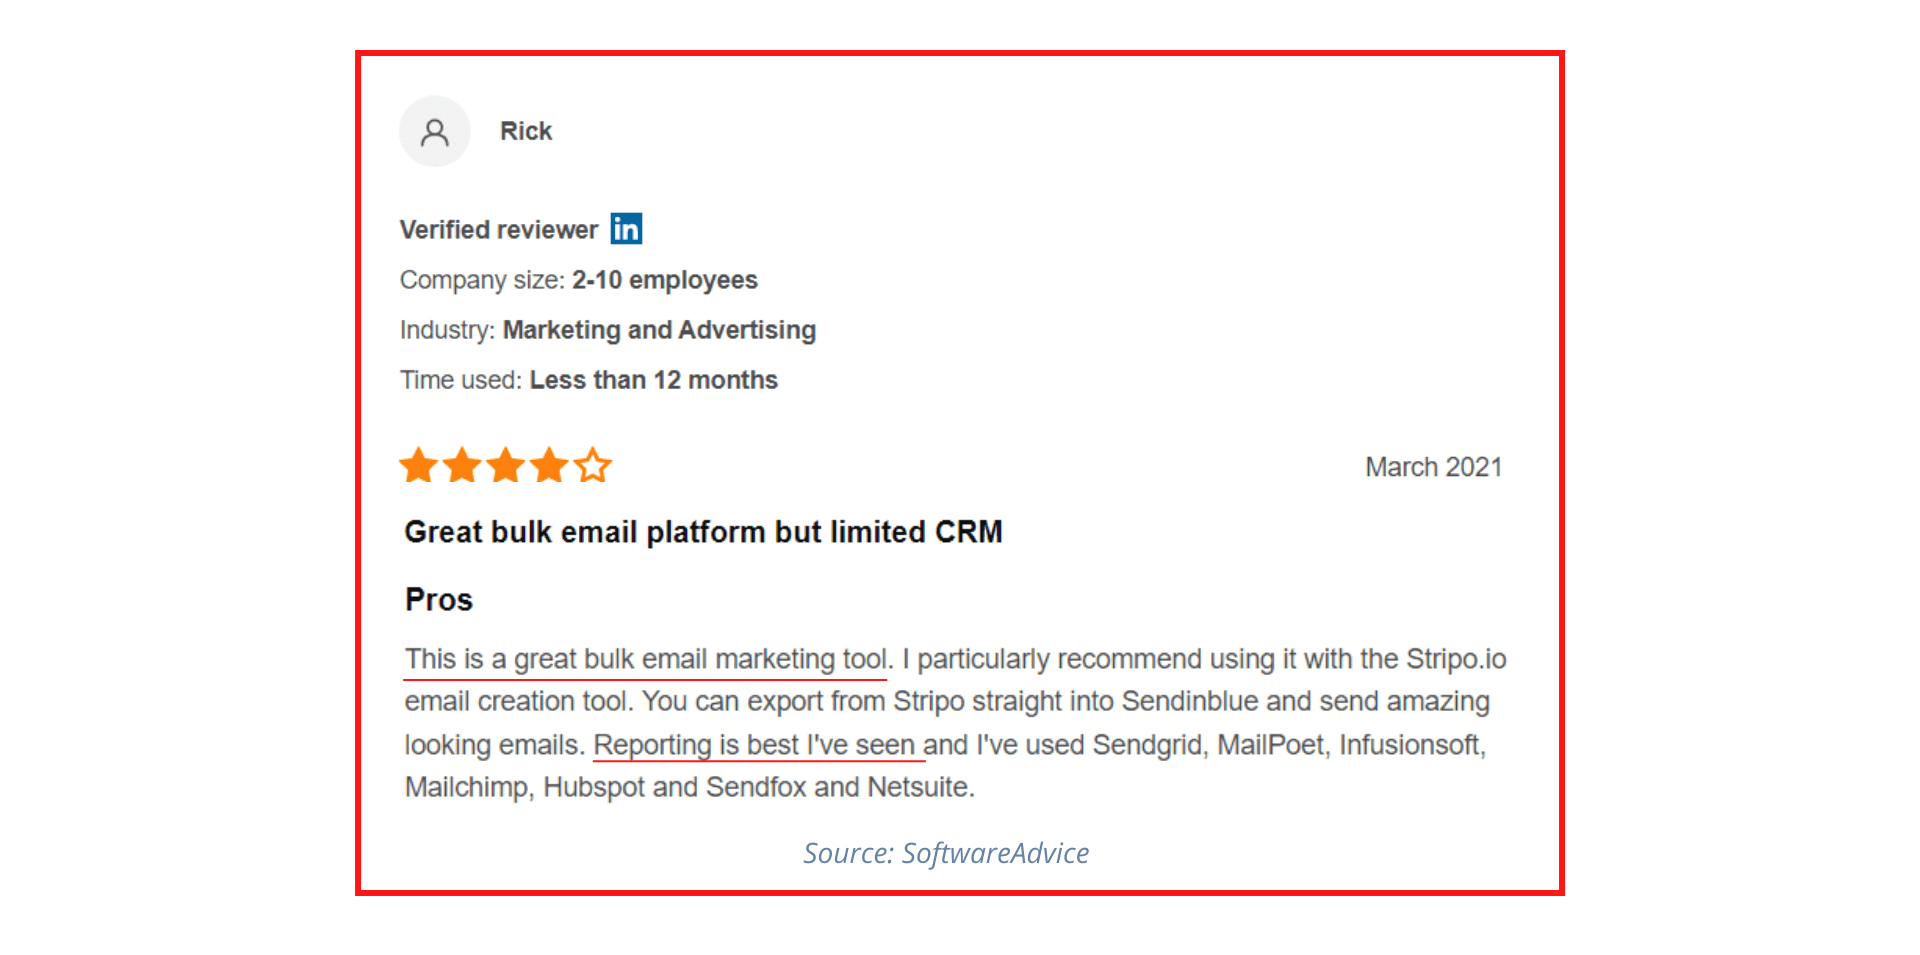Click the Time used Less than 12 months line
The width and height of the screenshot is (1920, 955).
point(589,380)
